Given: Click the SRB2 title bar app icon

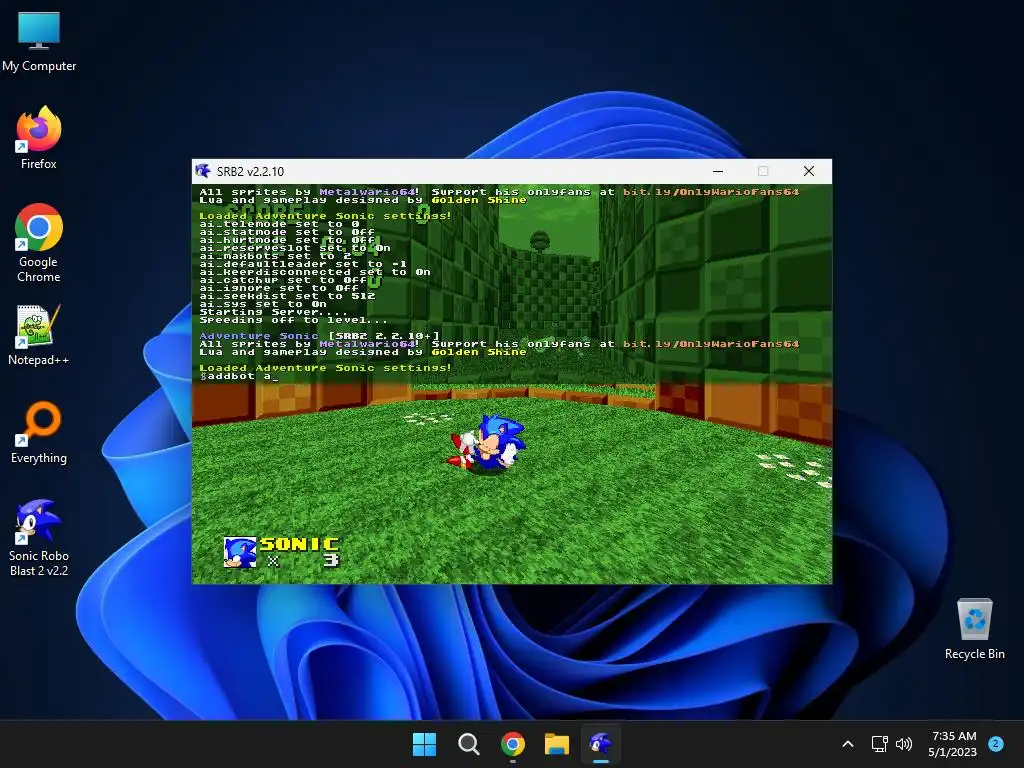Looking at the screenshot, I should (x=203, y=171).
